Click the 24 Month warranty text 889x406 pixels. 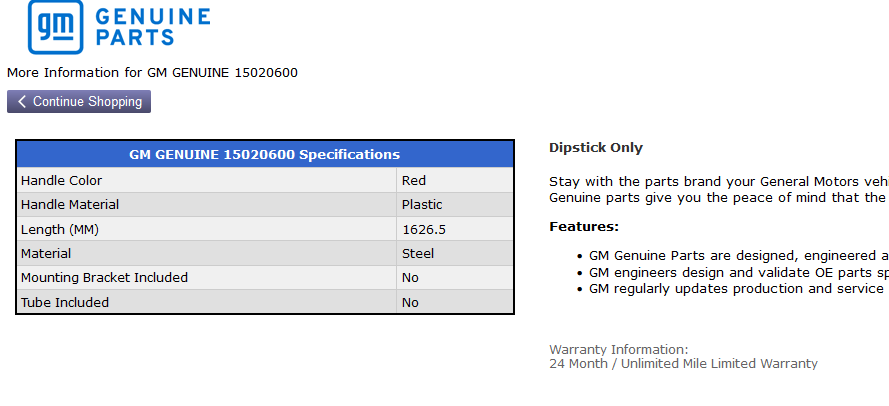(683, 364)
